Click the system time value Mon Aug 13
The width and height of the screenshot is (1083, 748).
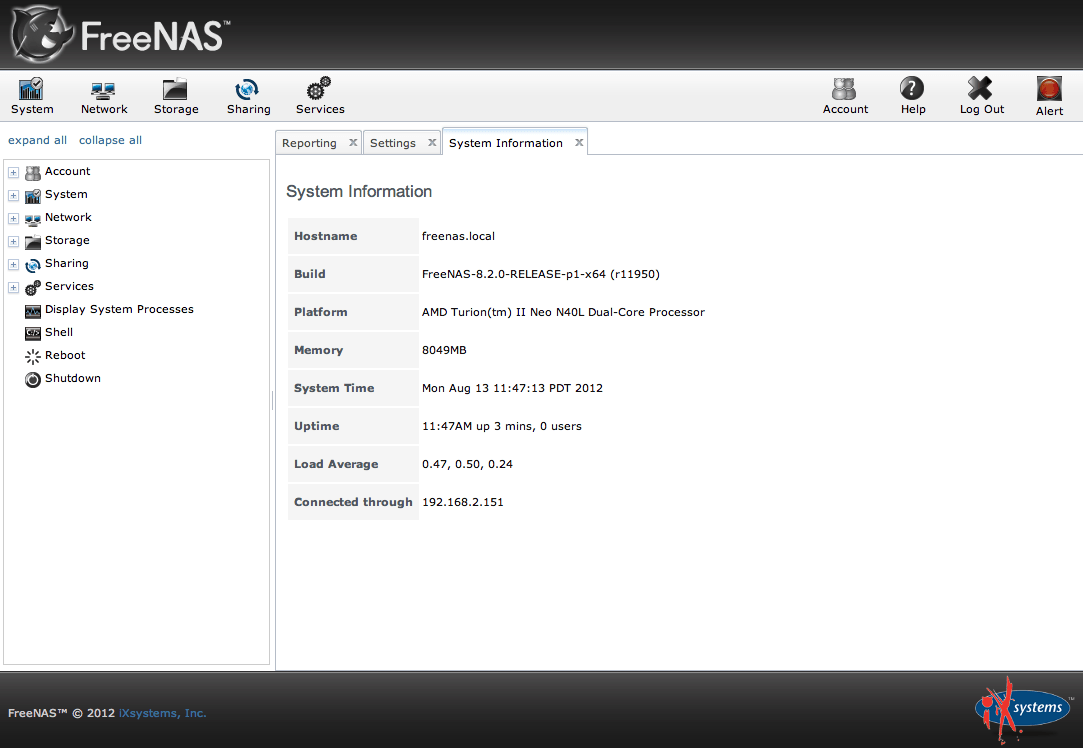[x=512, y=388]
